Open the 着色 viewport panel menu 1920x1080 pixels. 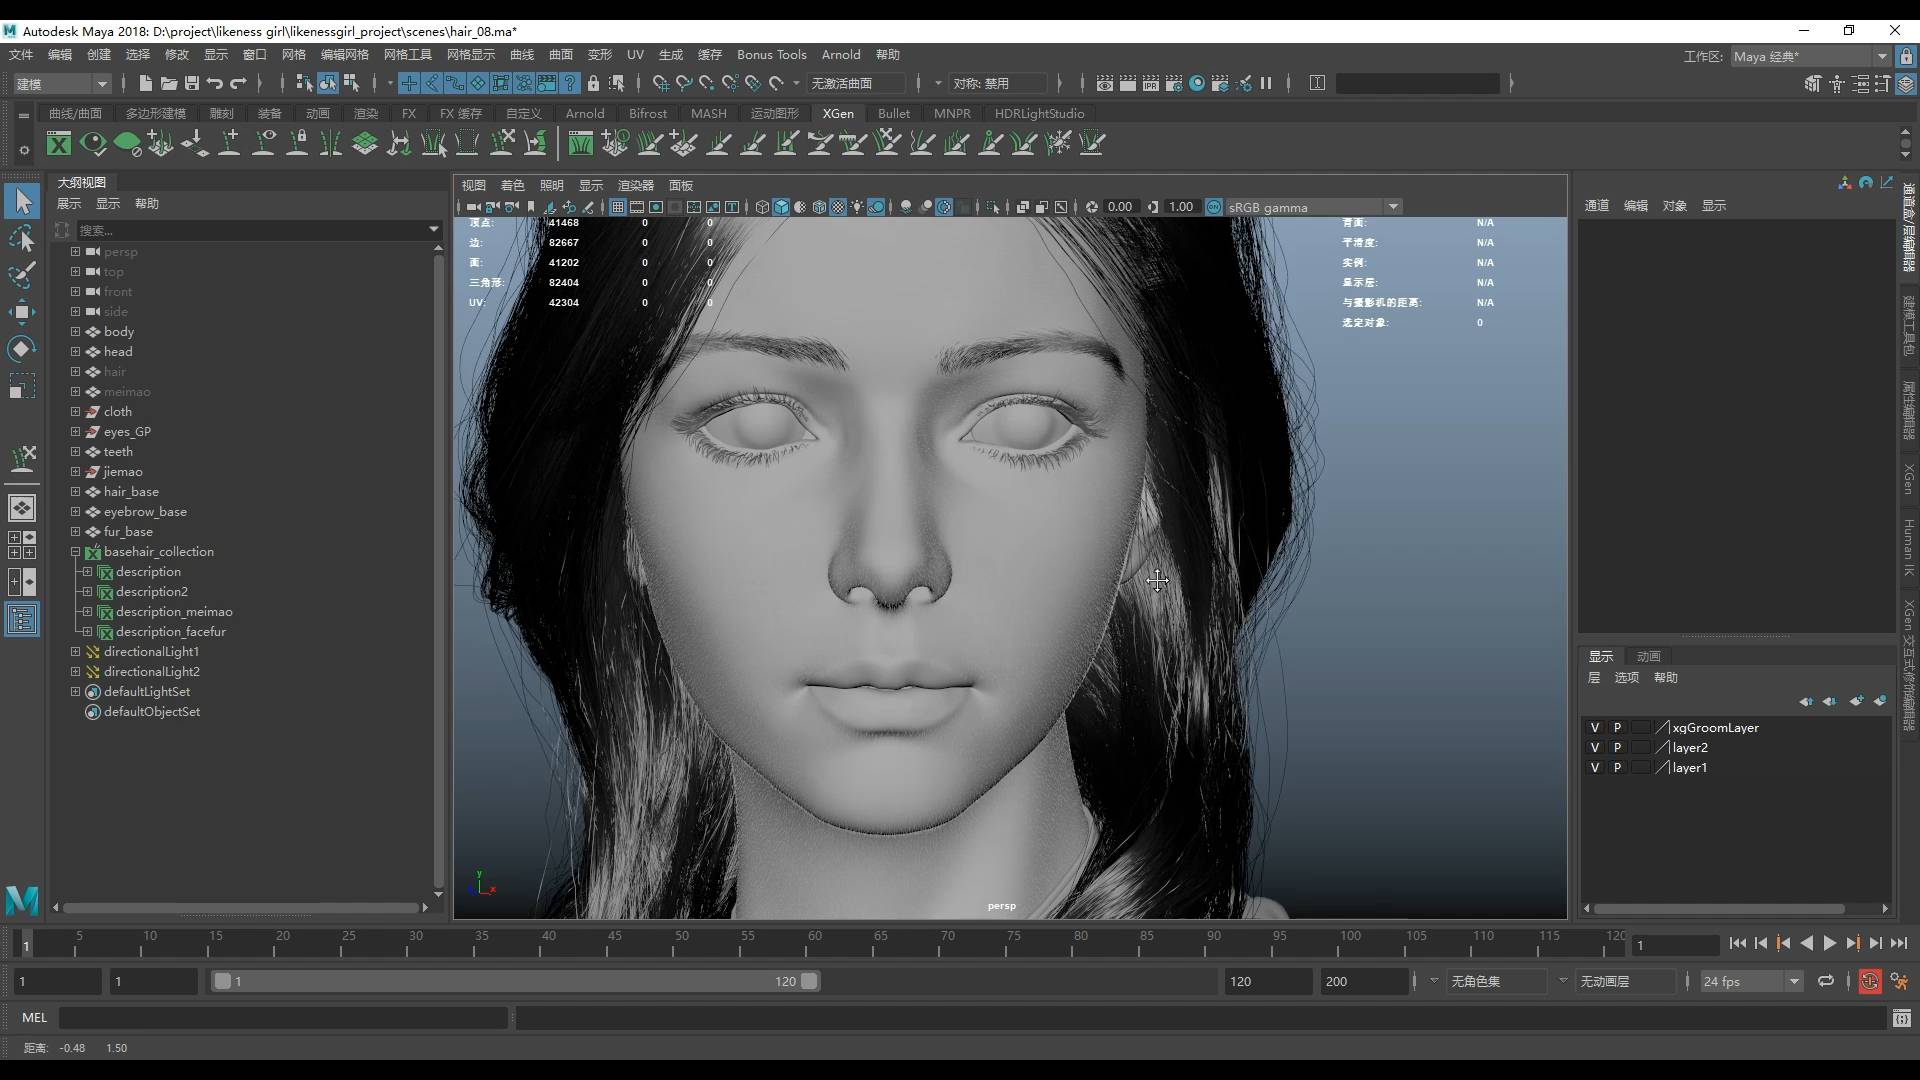(x=512, y=185)
